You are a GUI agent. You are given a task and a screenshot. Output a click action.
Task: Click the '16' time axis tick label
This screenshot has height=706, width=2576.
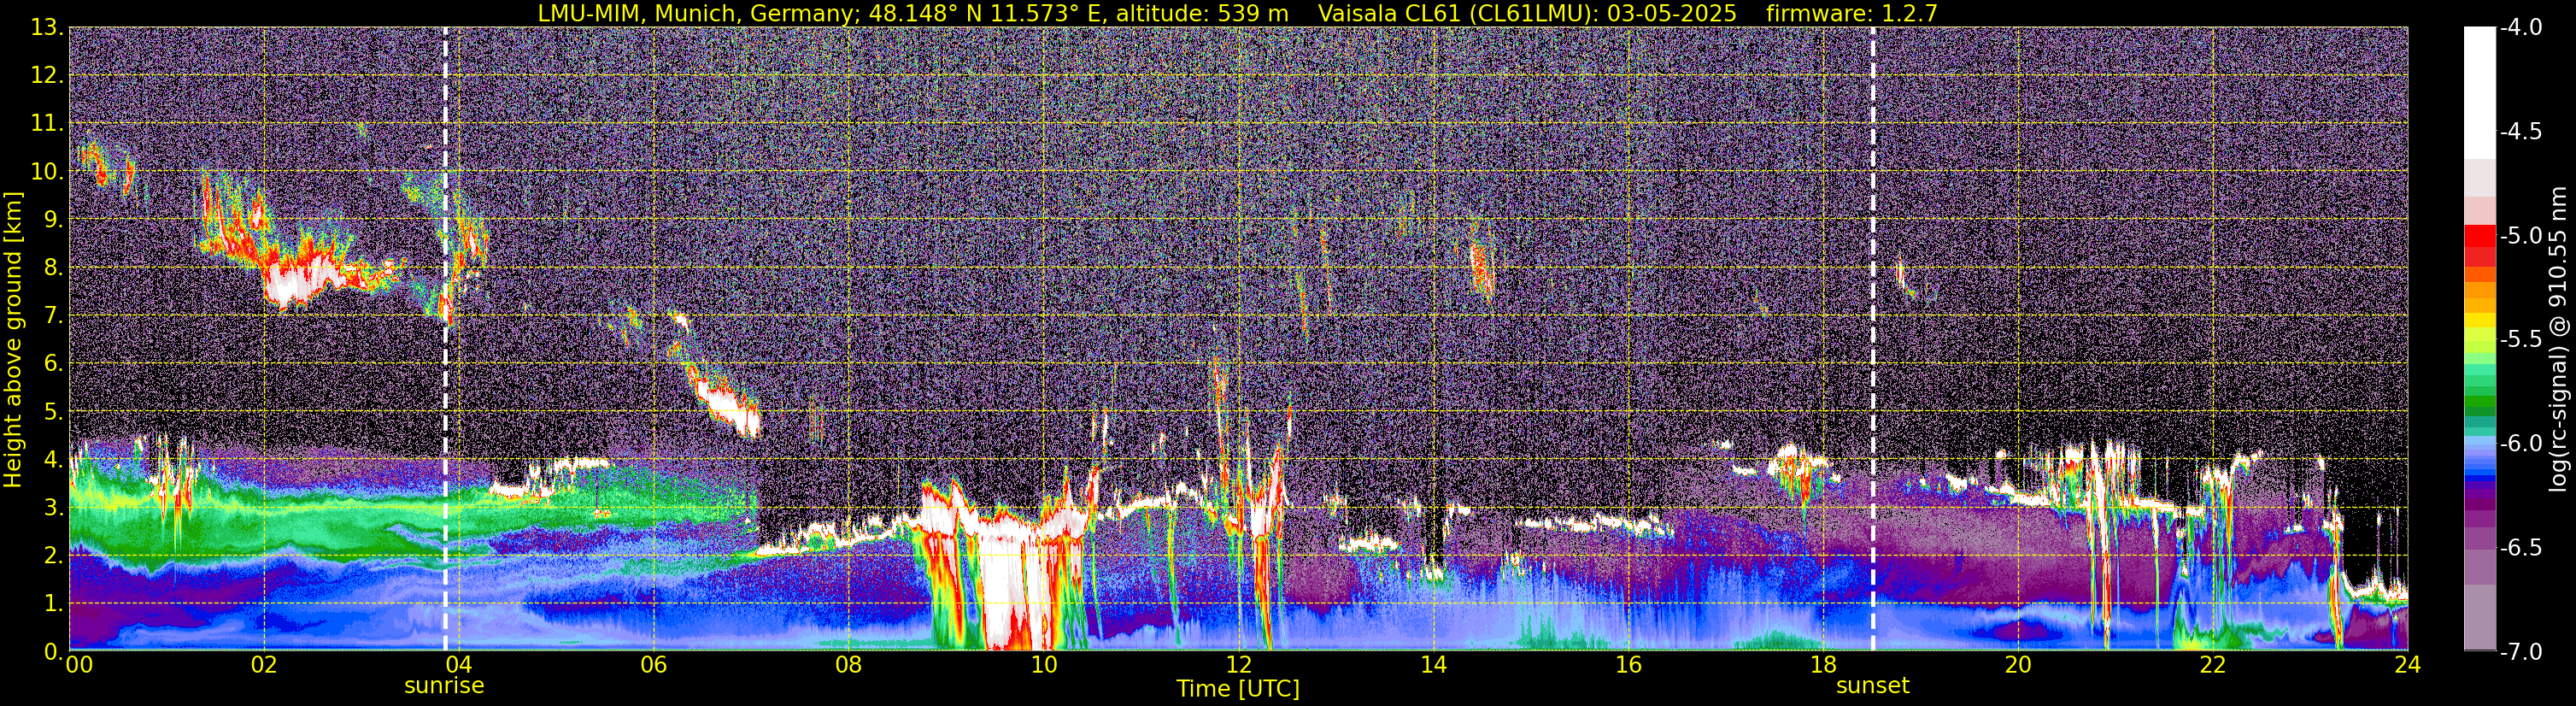point(1628,665)
